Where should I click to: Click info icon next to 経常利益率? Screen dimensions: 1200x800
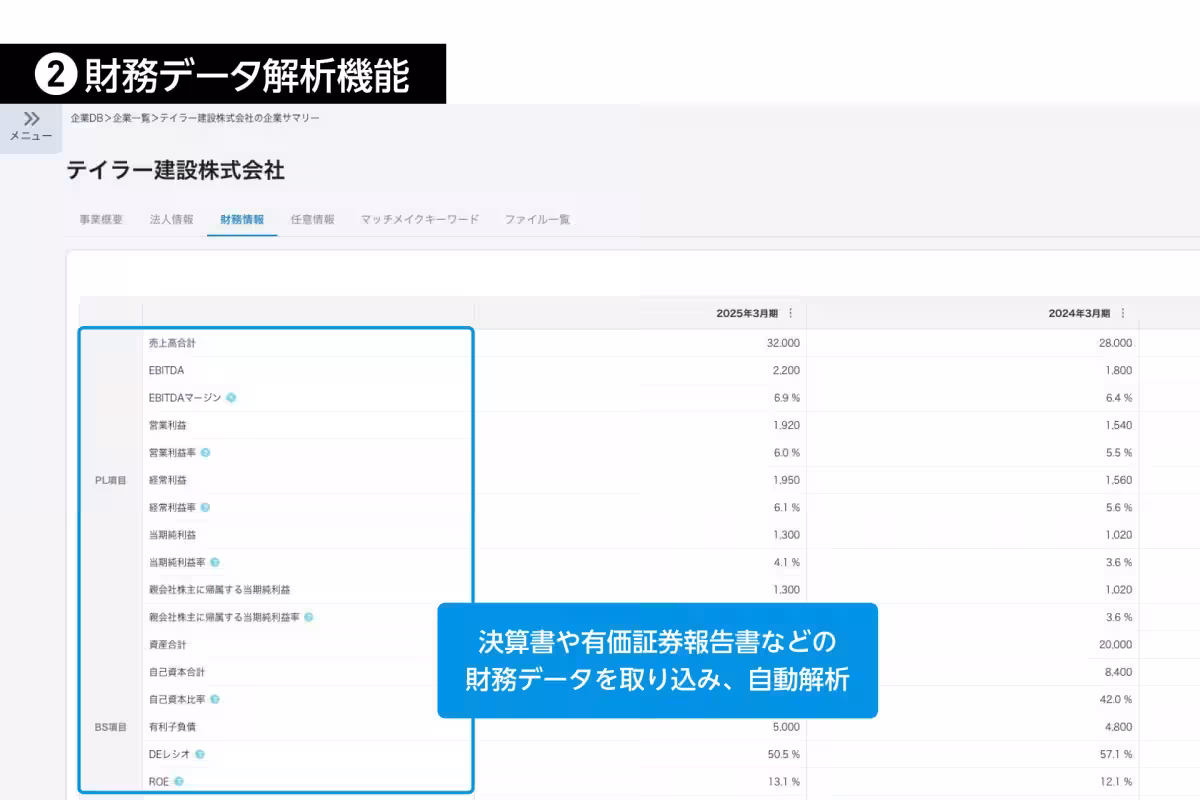pos(205,508)
